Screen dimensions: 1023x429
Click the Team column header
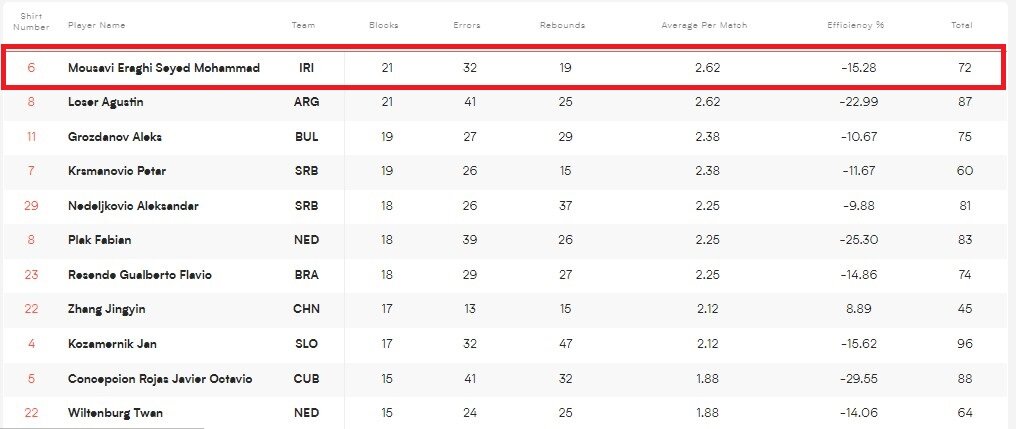tap(303, 25)
